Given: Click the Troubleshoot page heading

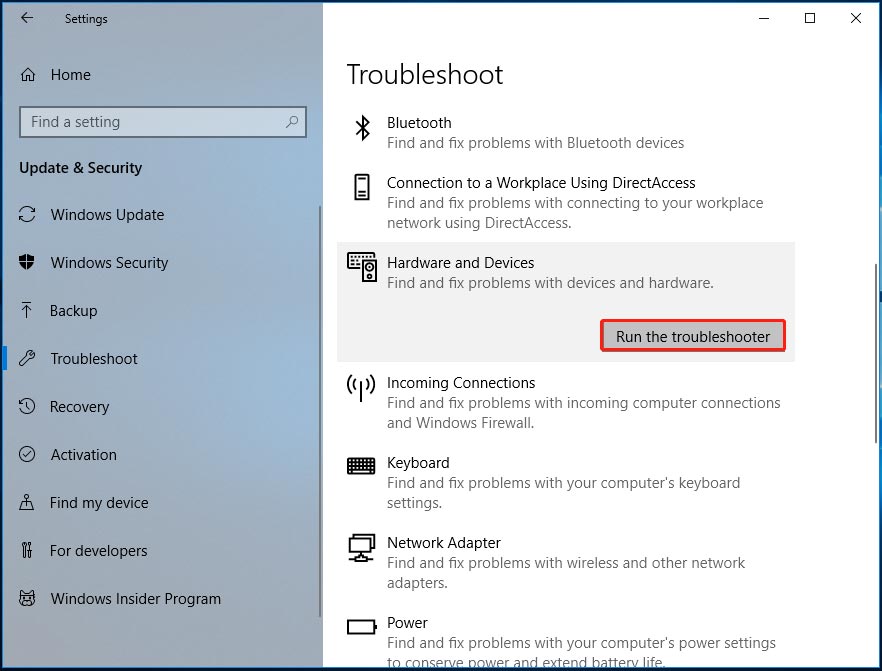Looking at the screenshot, I should point(425,75).
